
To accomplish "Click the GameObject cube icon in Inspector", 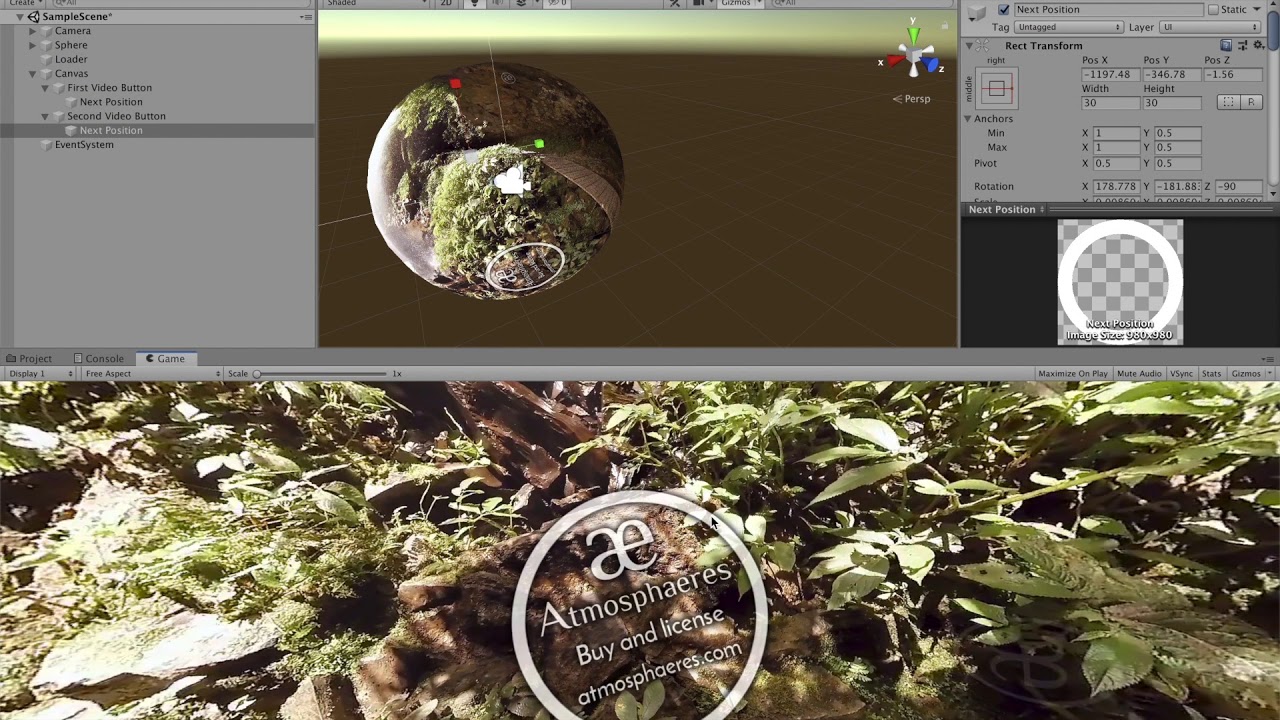I will click(977, 12).
